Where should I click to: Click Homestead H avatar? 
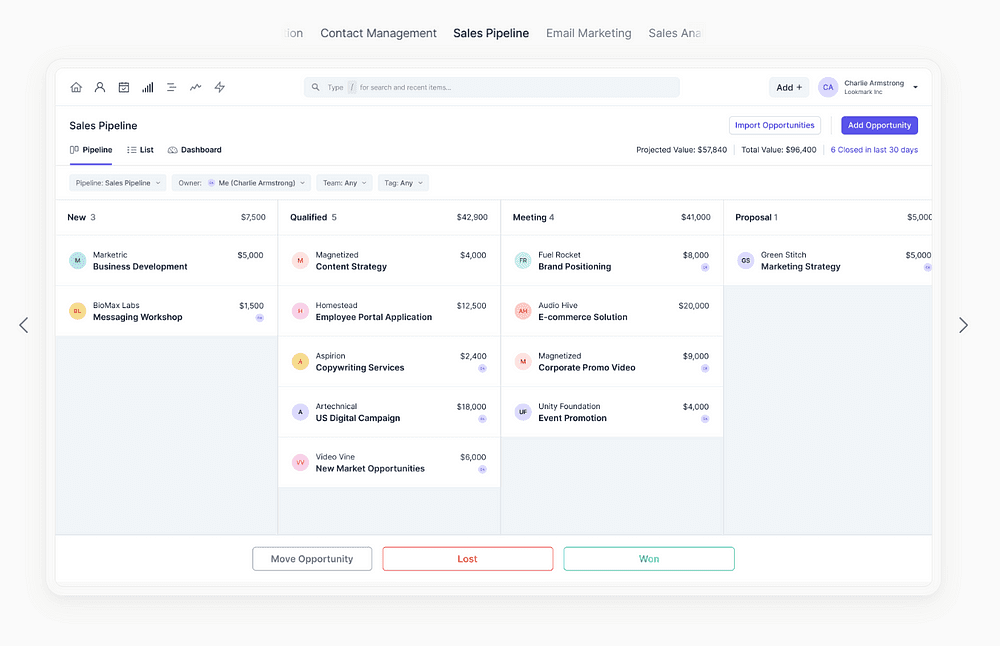pos(300,311)
